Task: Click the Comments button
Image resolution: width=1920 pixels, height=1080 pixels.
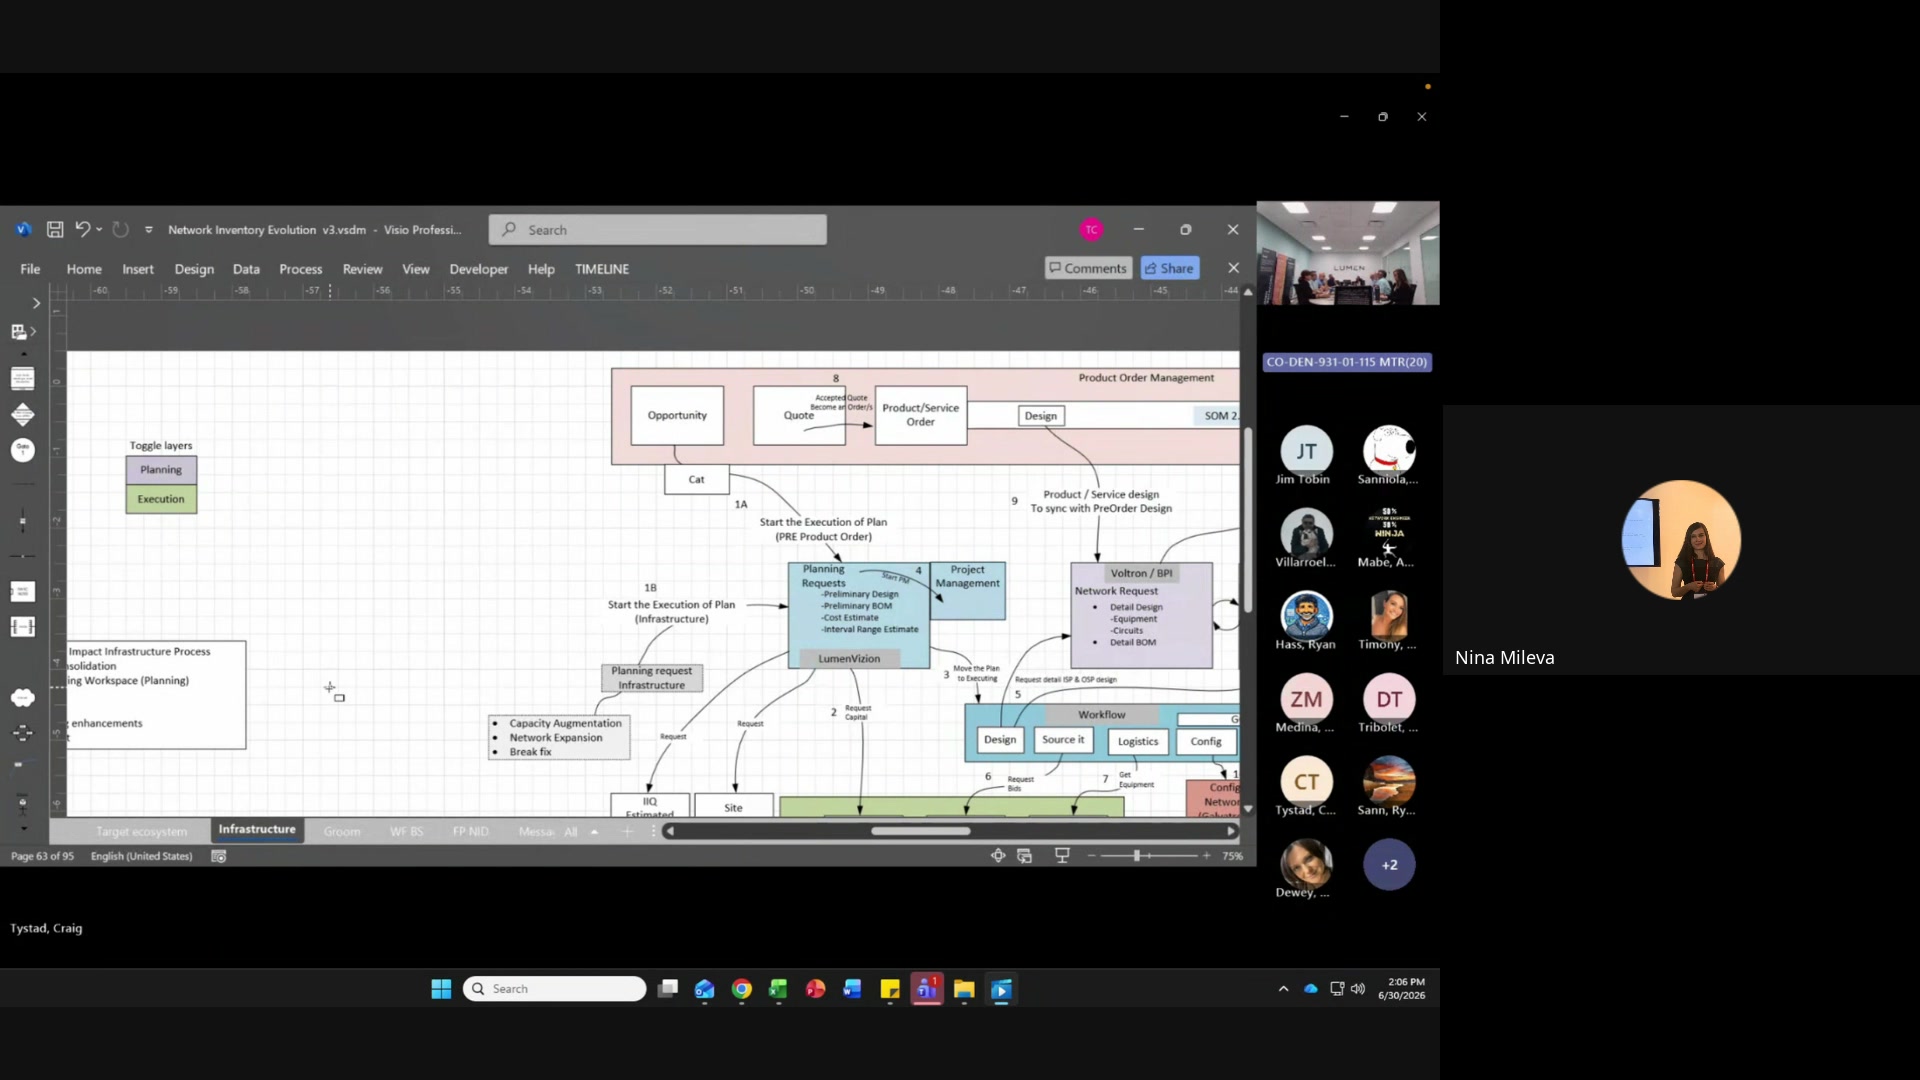Action: click(x=1088, y=268)
